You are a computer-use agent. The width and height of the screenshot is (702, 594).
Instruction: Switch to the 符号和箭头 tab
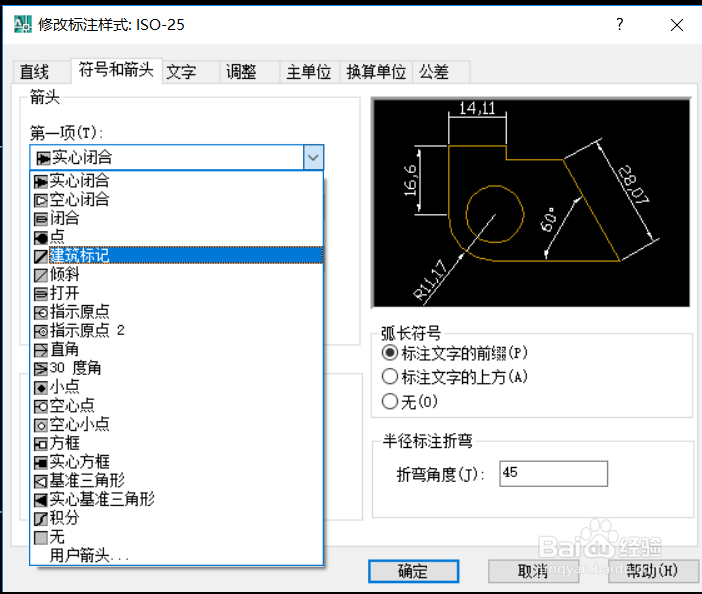[x=116, y=70]
